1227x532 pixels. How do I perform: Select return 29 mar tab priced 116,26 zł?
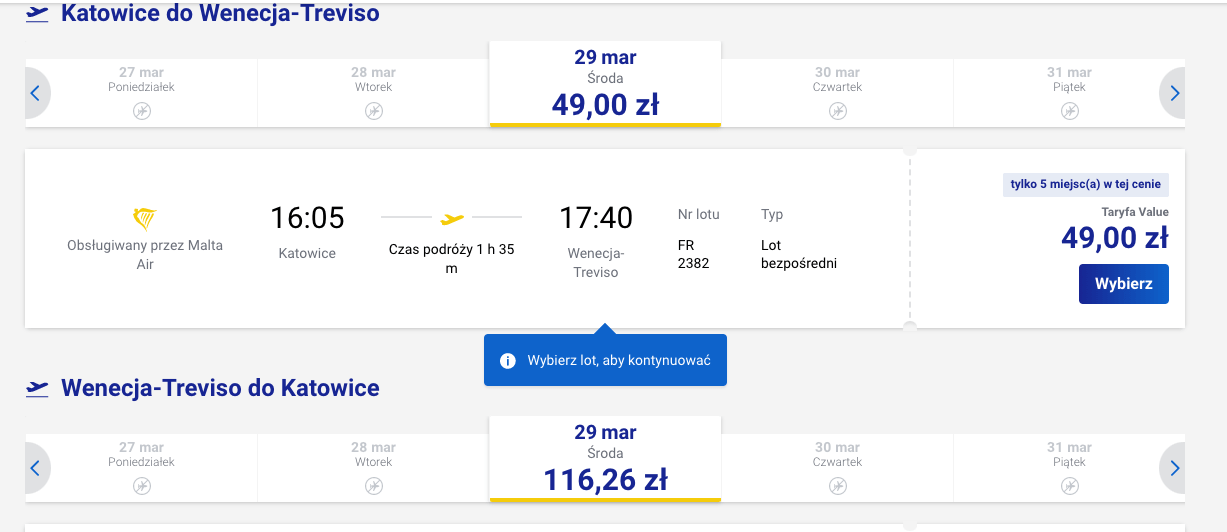coord(605,459)
